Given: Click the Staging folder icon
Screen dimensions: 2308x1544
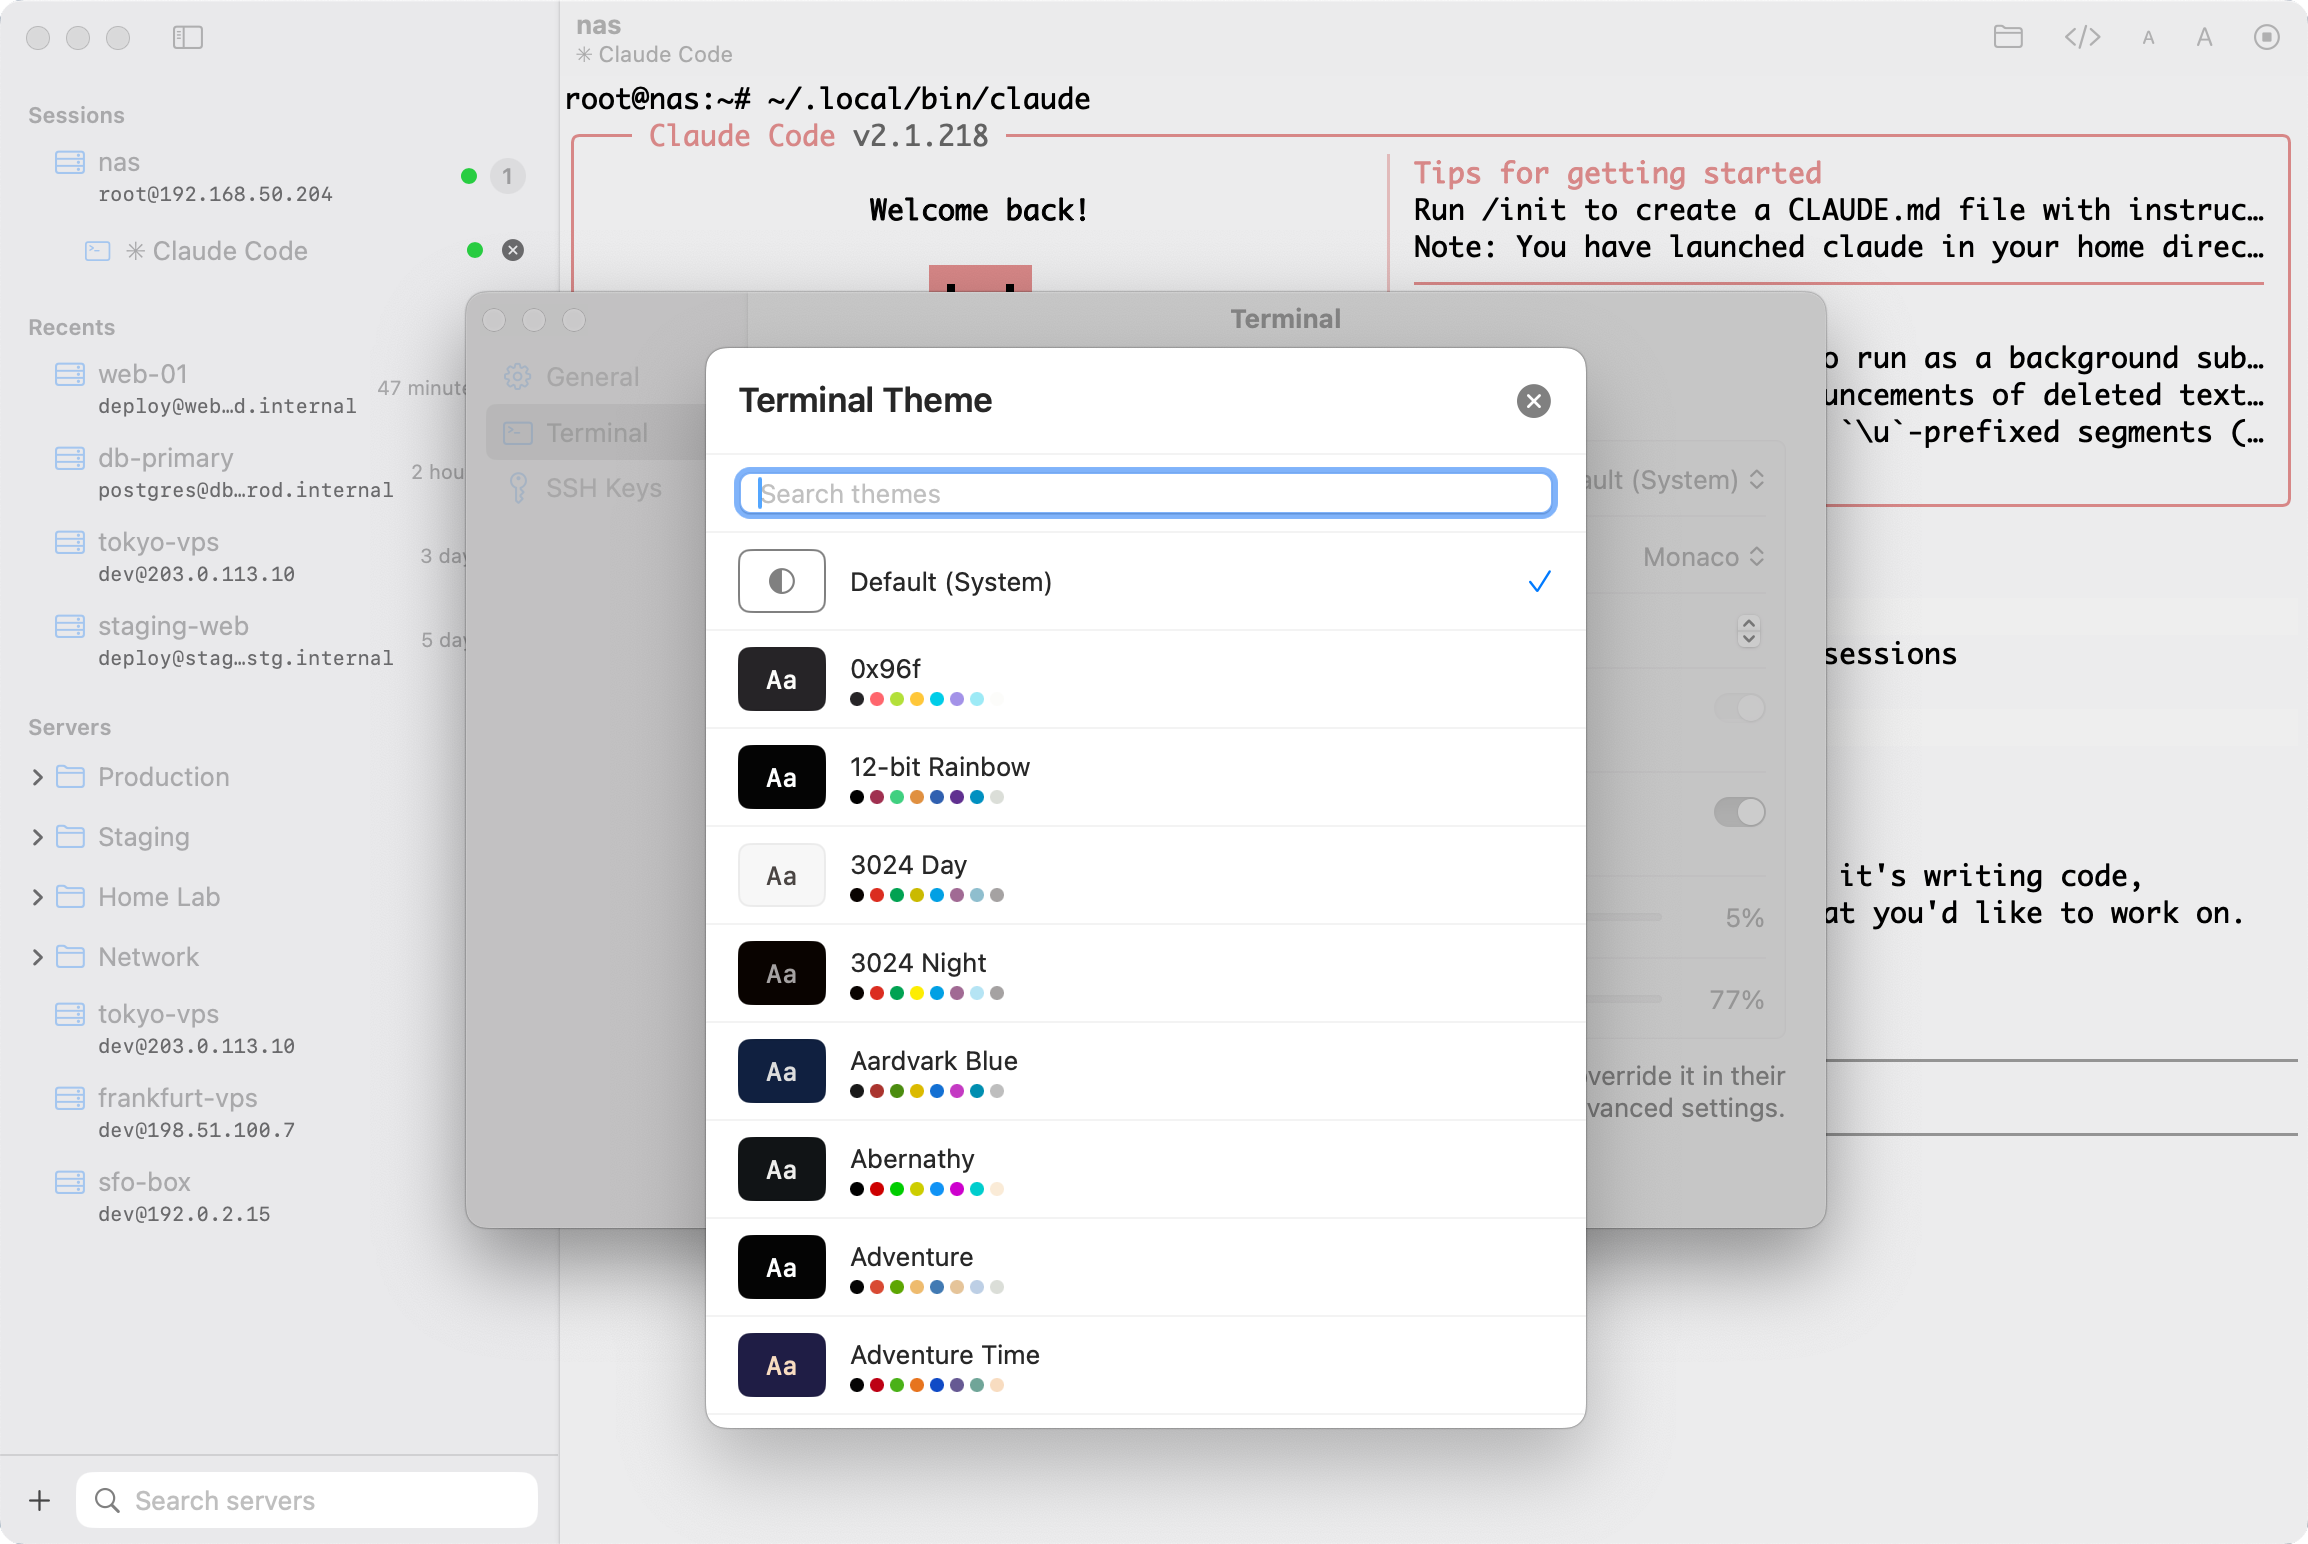Looking at the screenshot, I should click(70, 836).
